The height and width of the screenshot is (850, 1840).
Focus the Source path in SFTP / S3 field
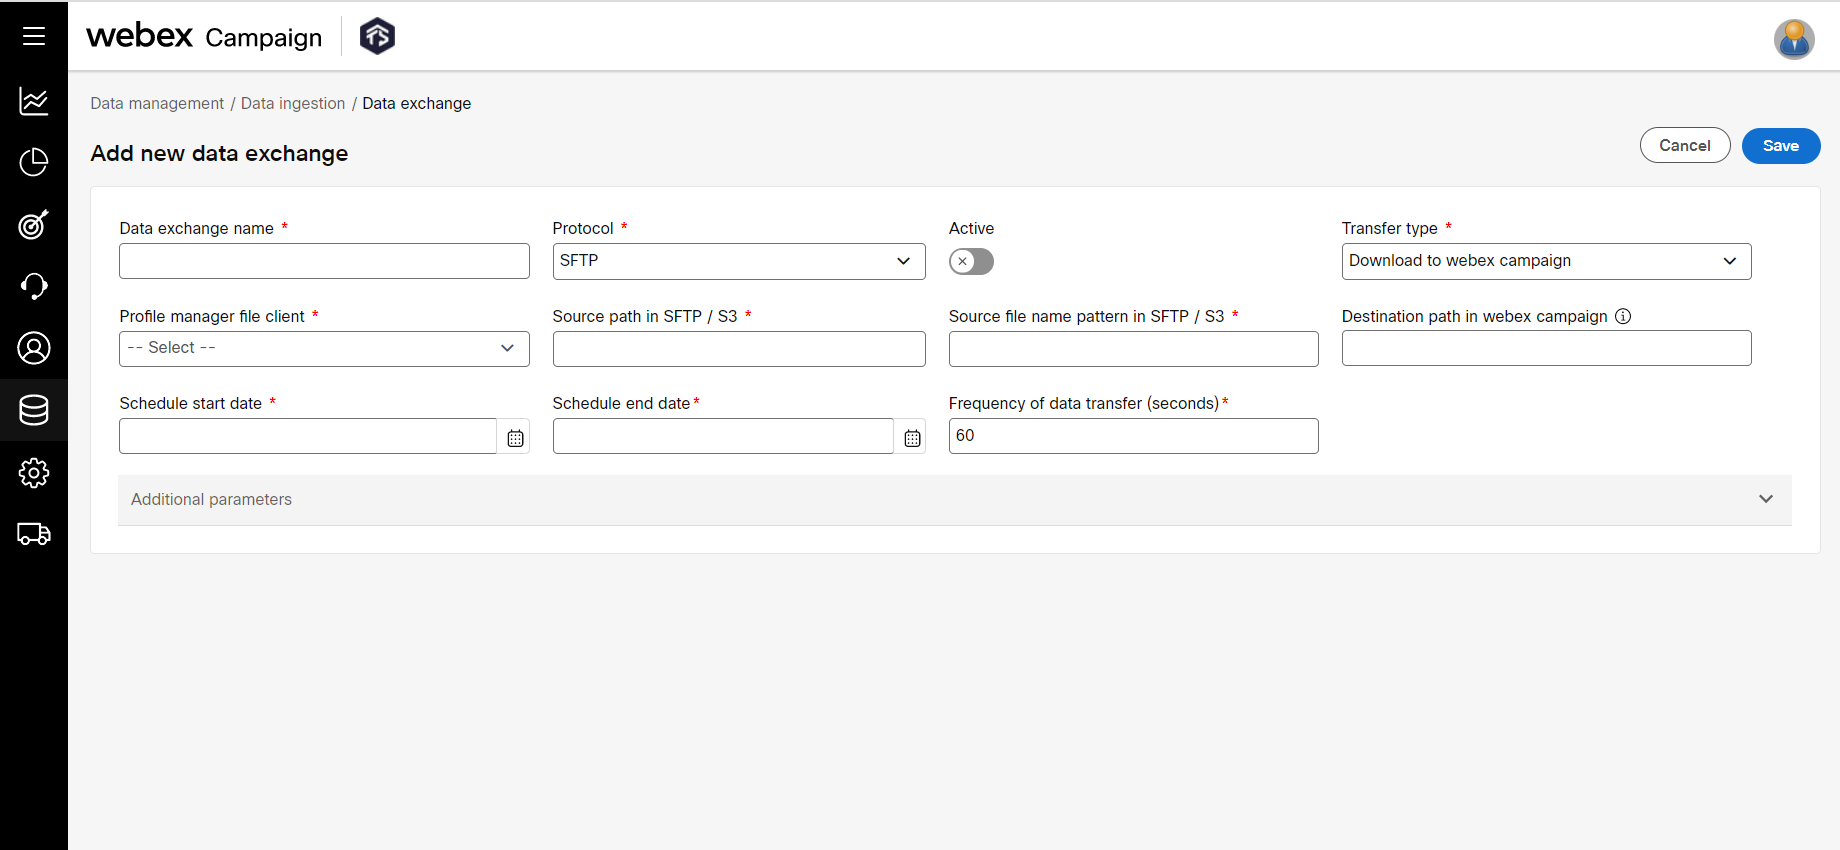pos(739,348)
